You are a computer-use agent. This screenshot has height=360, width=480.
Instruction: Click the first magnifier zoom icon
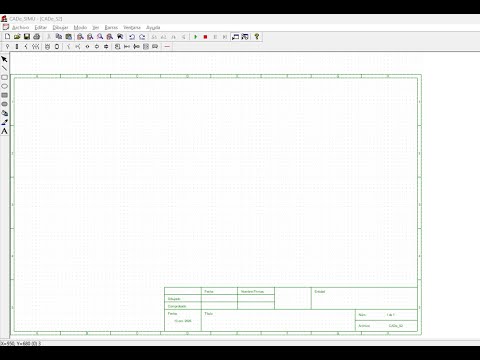pos(80,37)
